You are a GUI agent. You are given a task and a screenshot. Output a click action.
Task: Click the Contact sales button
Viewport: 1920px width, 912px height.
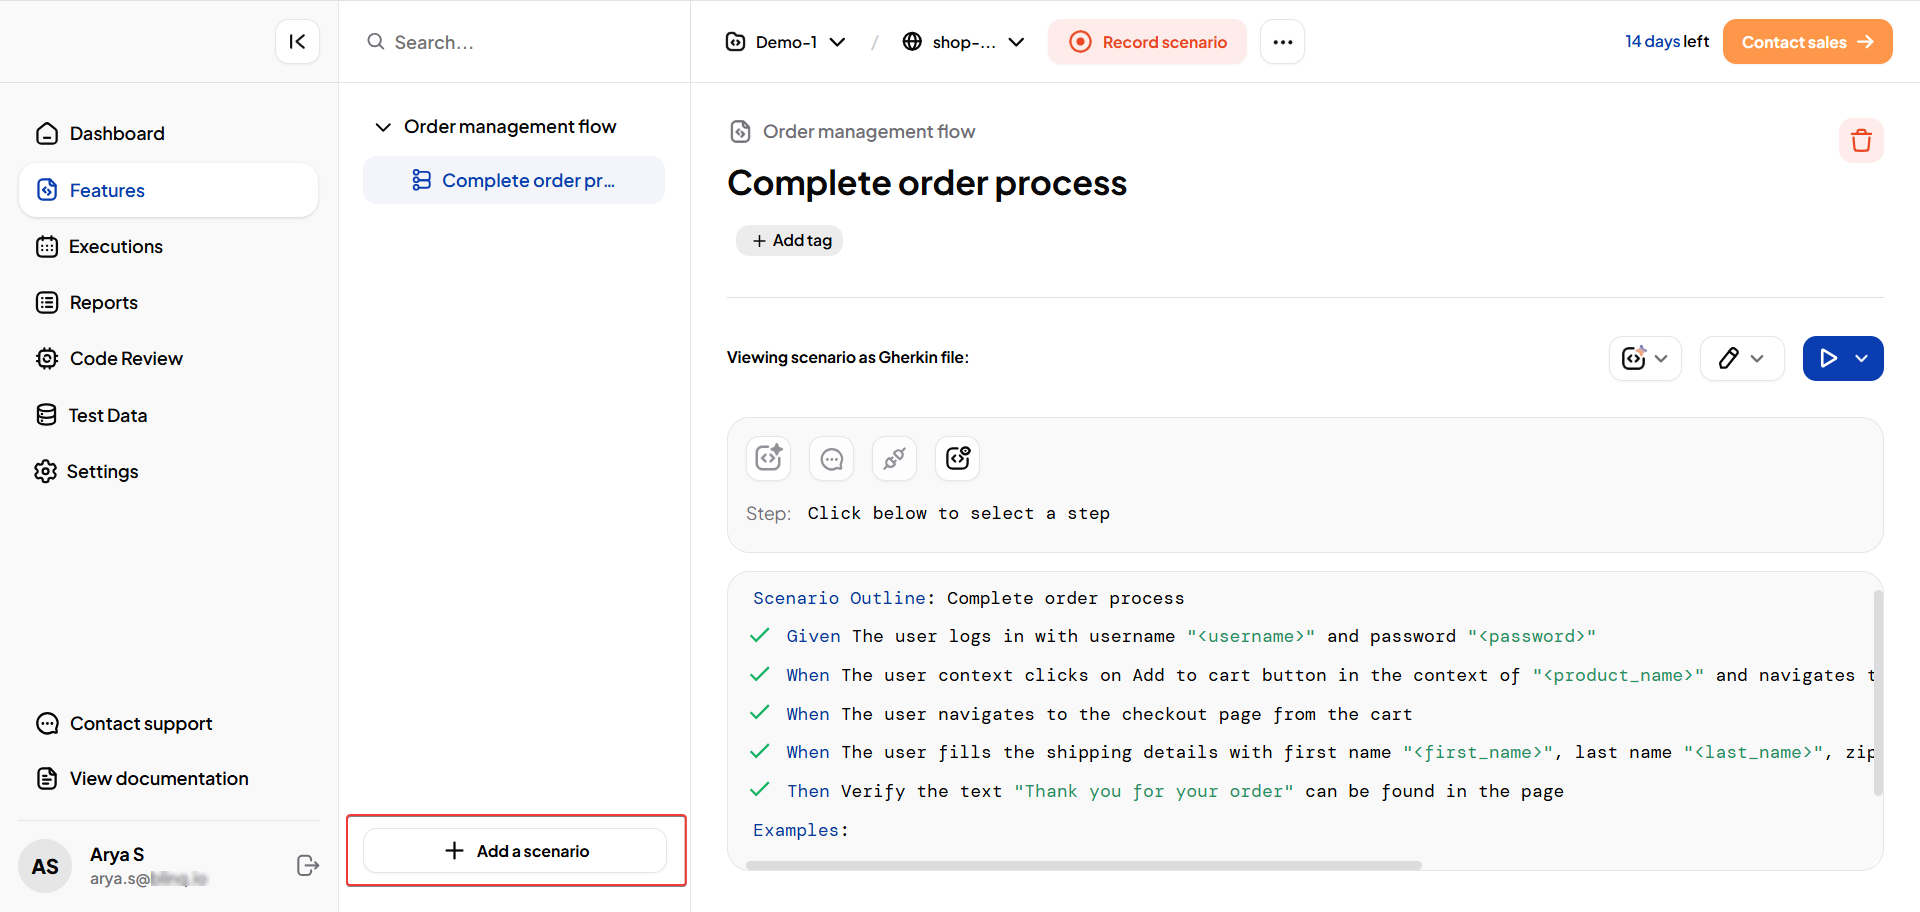(1806, 42)
